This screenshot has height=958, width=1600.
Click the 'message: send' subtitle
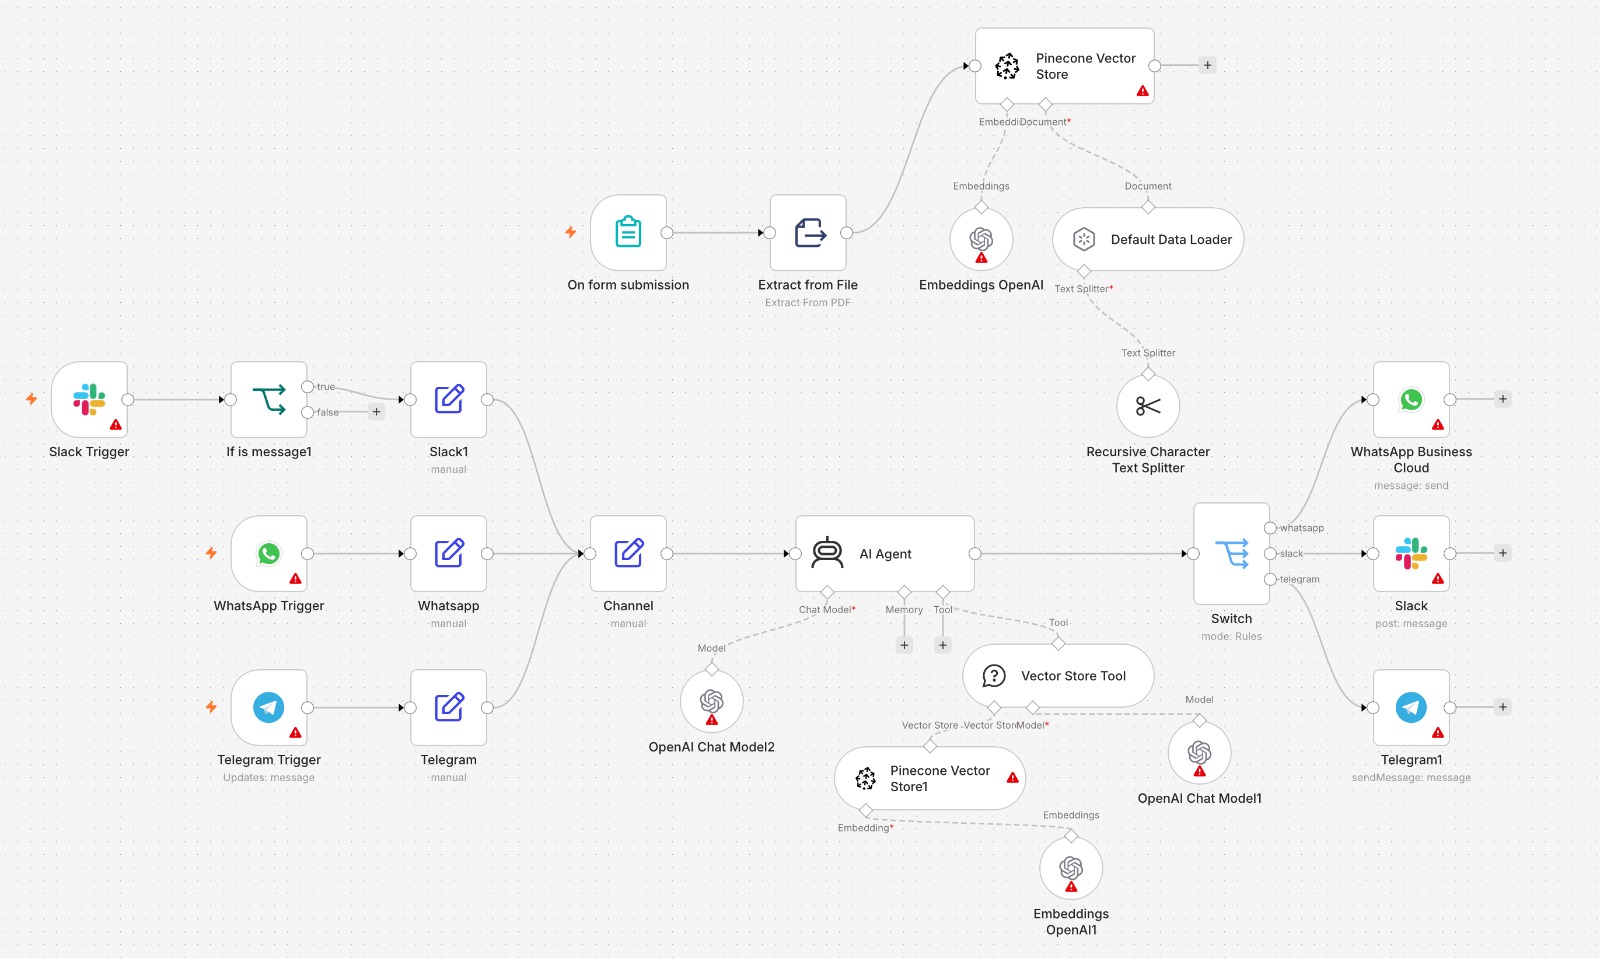pos(1411,485)
